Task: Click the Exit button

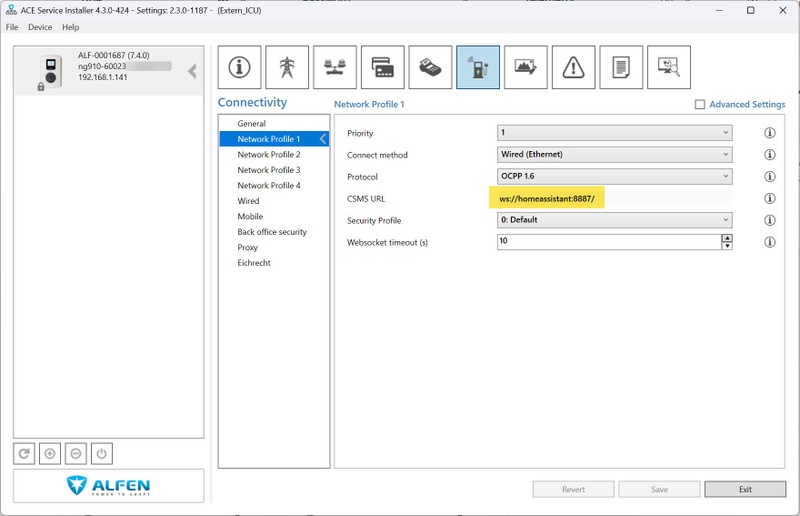Action: click(745, 489)
